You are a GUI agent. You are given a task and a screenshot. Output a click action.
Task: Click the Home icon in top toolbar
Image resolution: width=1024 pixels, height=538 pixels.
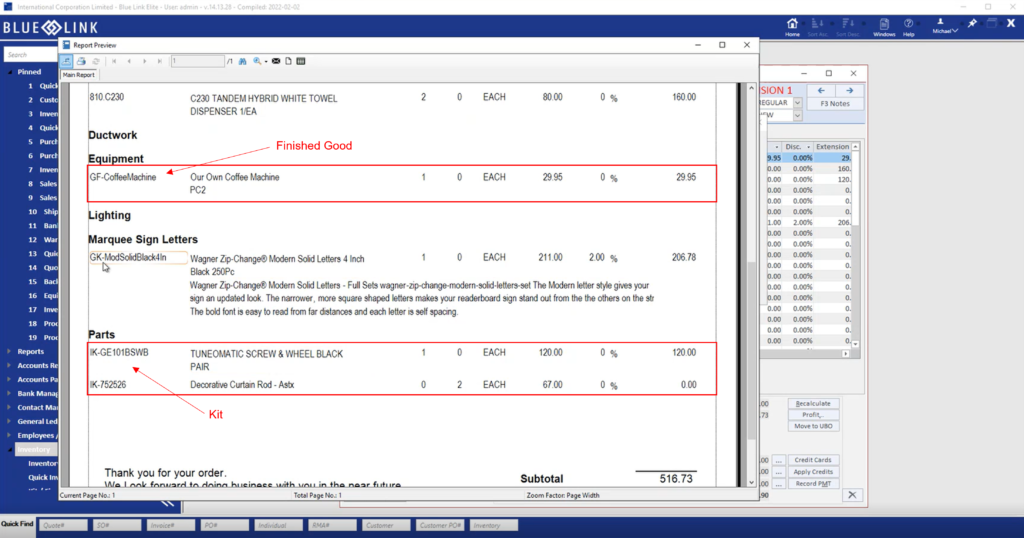click(x=792, y=26)
